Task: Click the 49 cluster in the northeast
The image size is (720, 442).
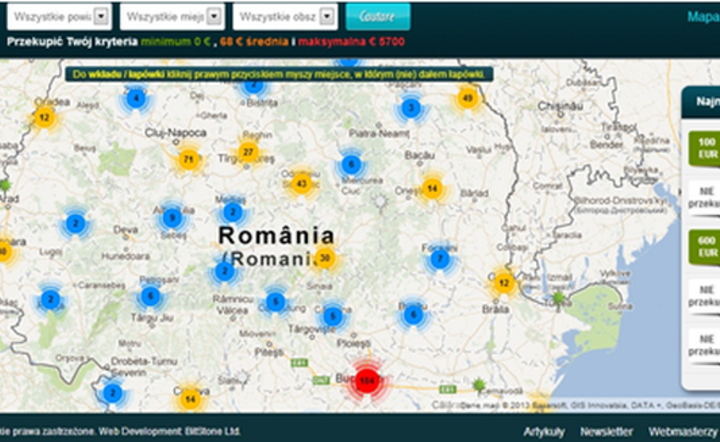Action: (x=468, y=98)
